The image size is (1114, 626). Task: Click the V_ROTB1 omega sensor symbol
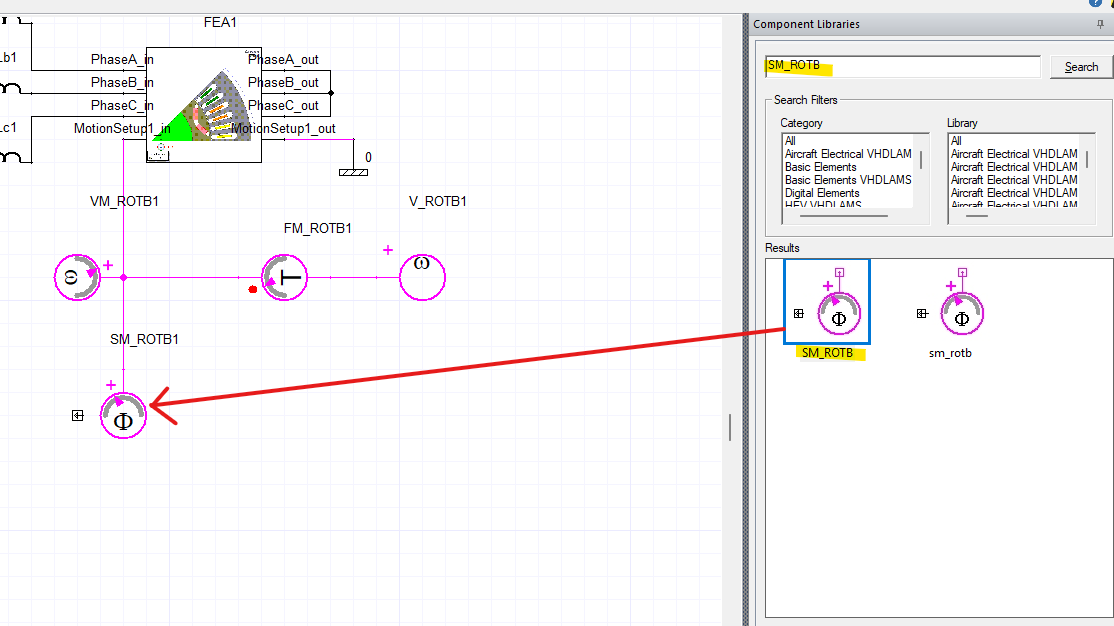(421, 277)
